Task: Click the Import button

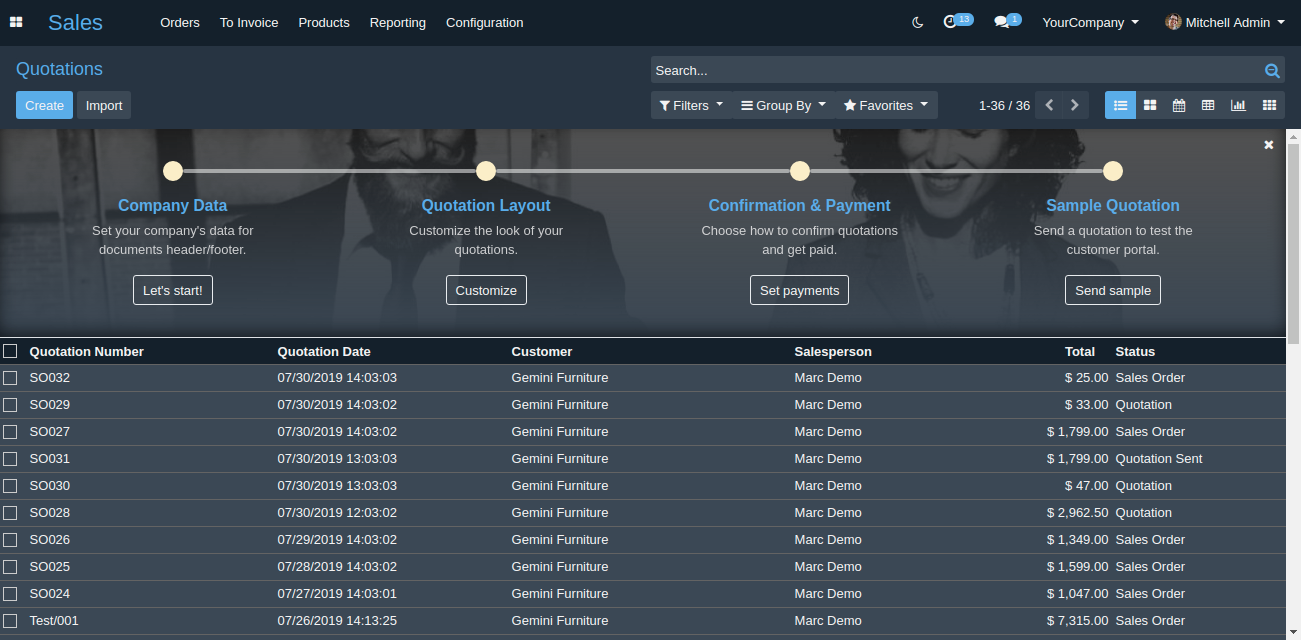Action: [104, 105]
